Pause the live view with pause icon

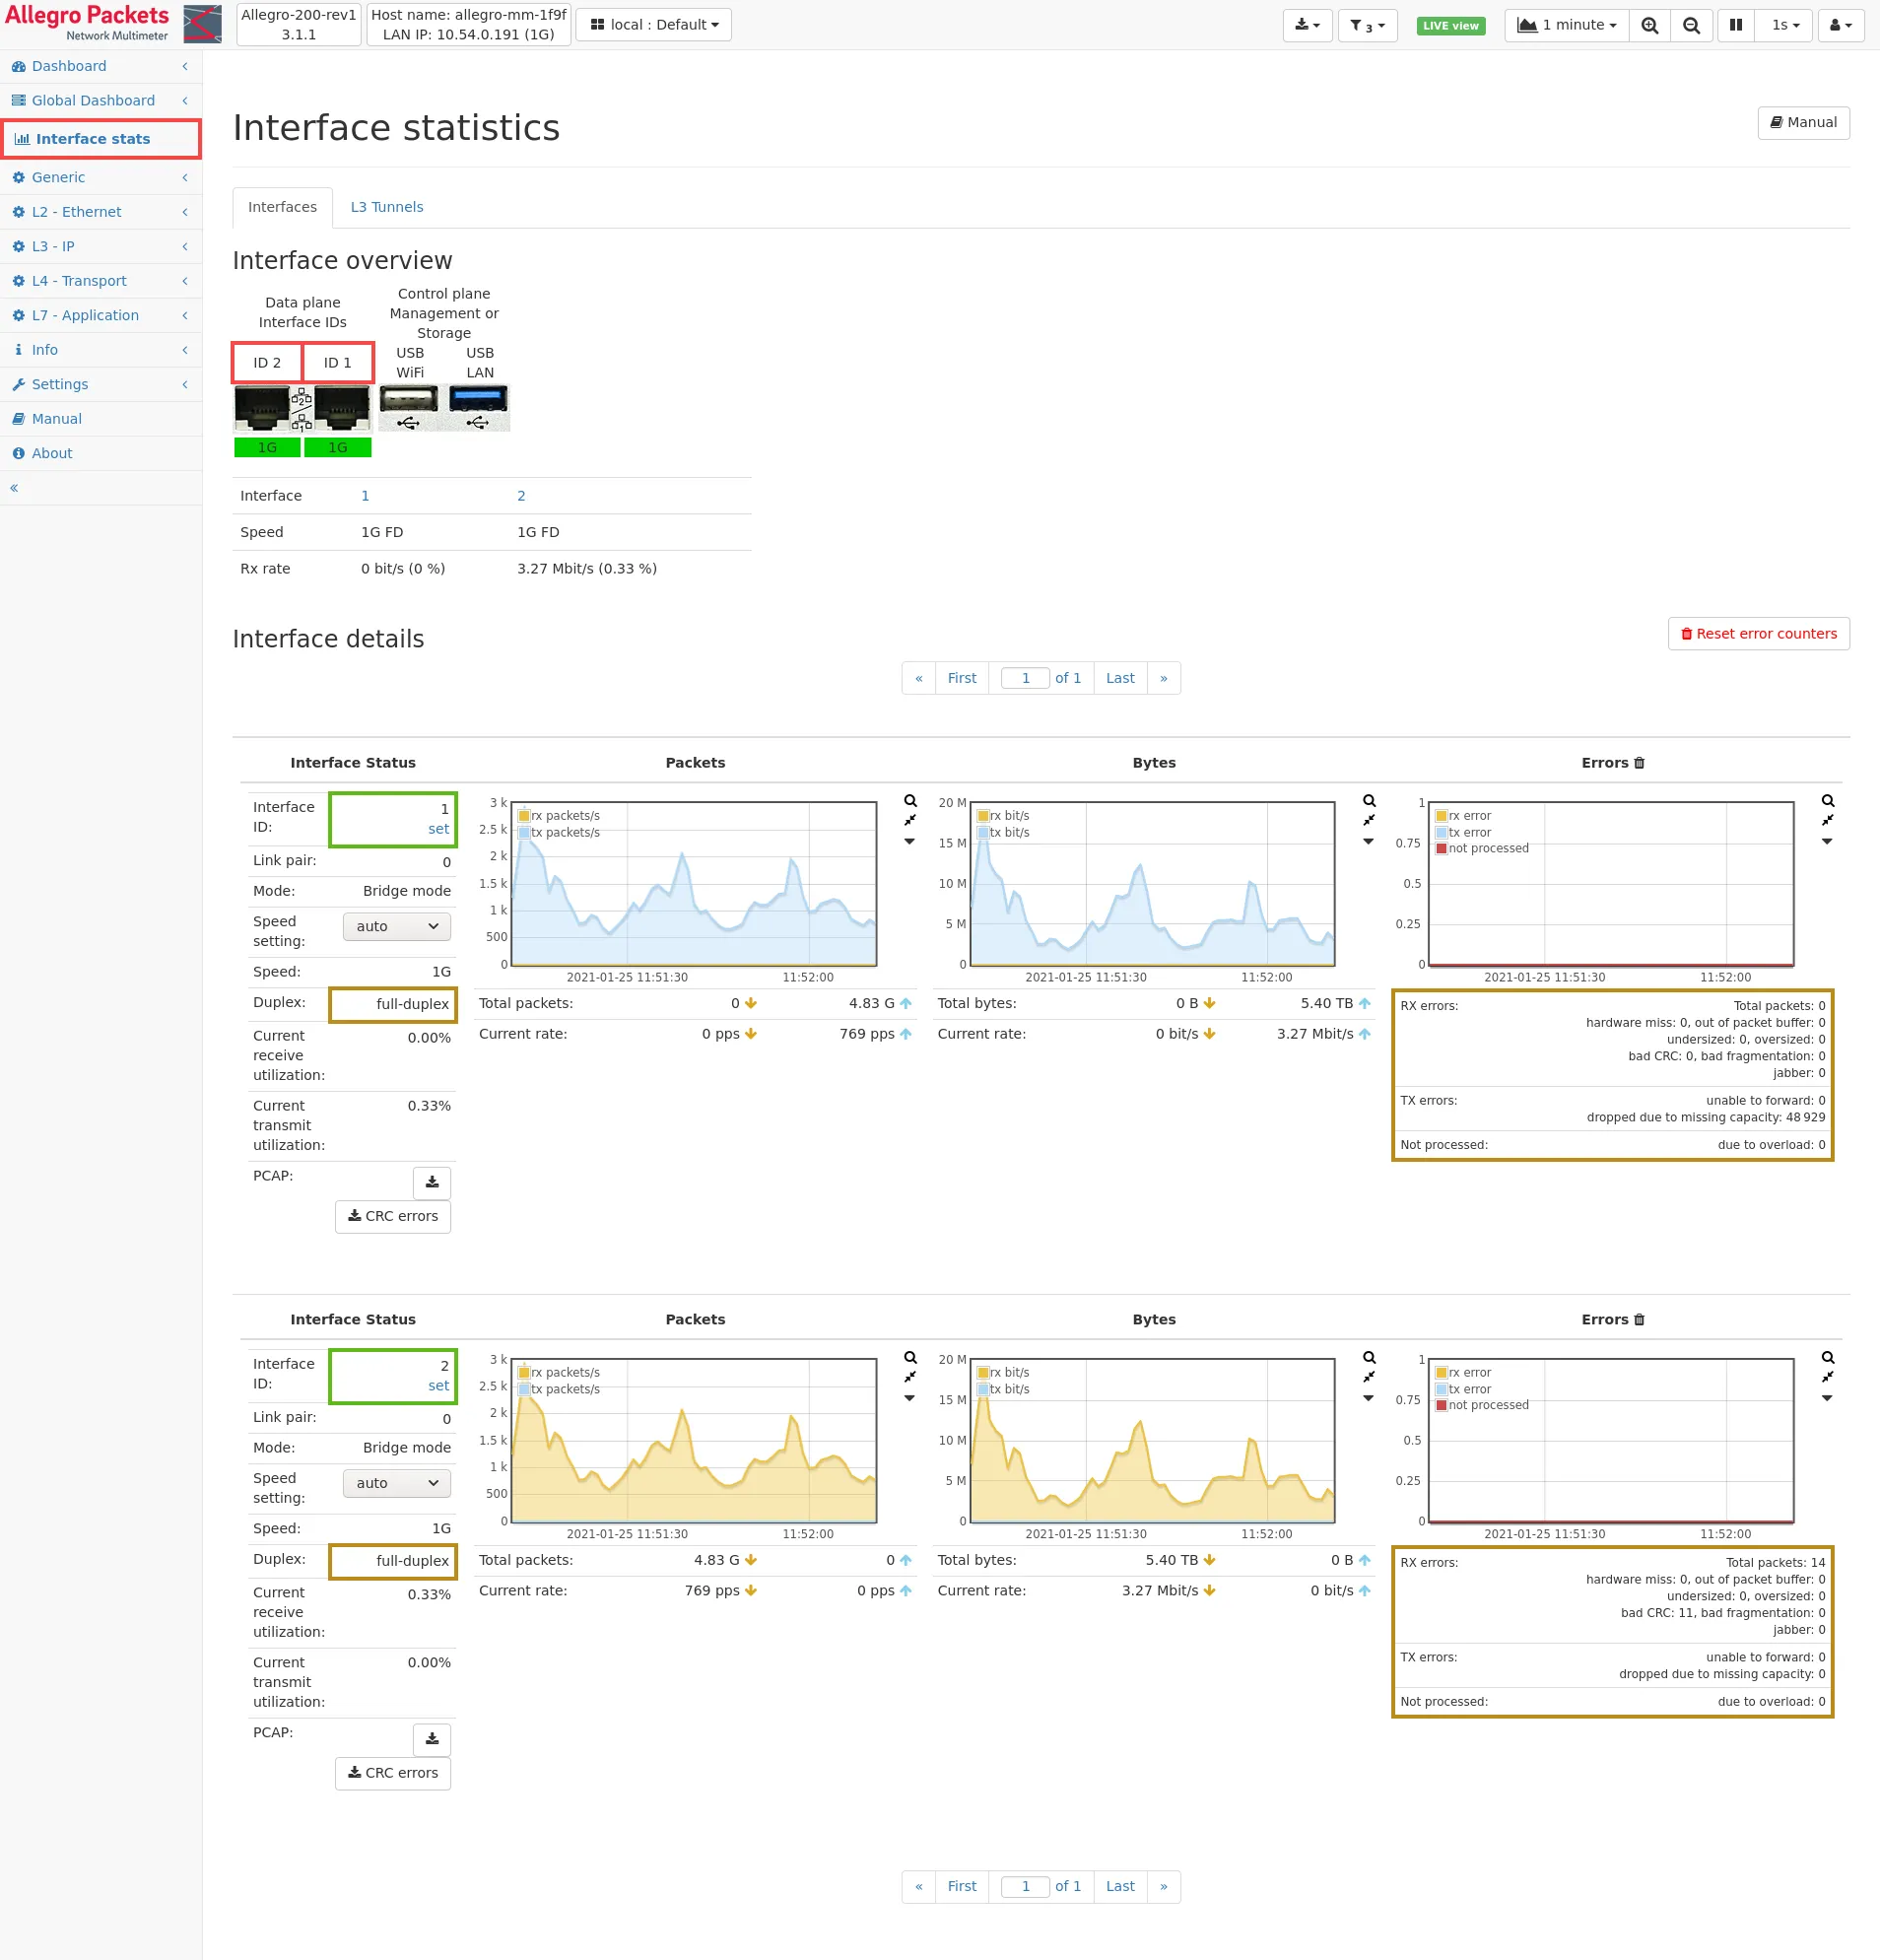coord(1735,25)
